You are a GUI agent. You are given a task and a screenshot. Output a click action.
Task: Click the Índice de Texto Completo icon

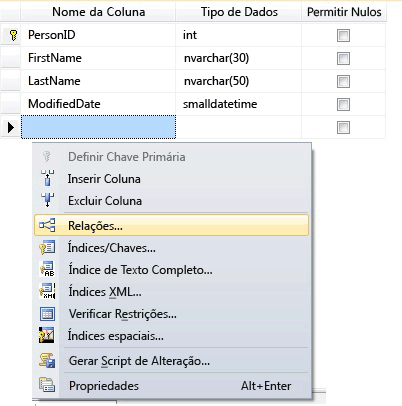[47, 269]
